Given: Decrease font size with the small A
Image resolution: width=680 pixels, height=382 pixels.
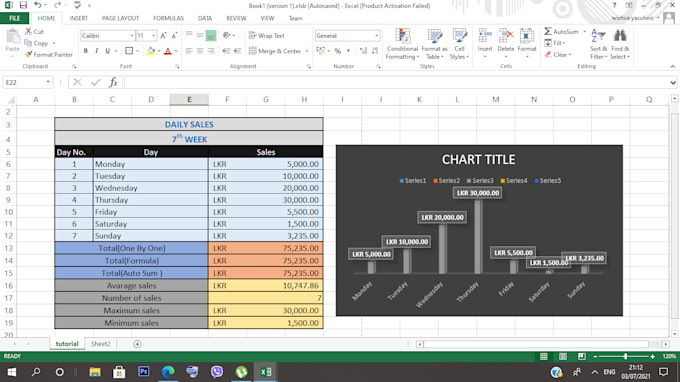Looking at the screenshot, I should (x=174, y=36).
